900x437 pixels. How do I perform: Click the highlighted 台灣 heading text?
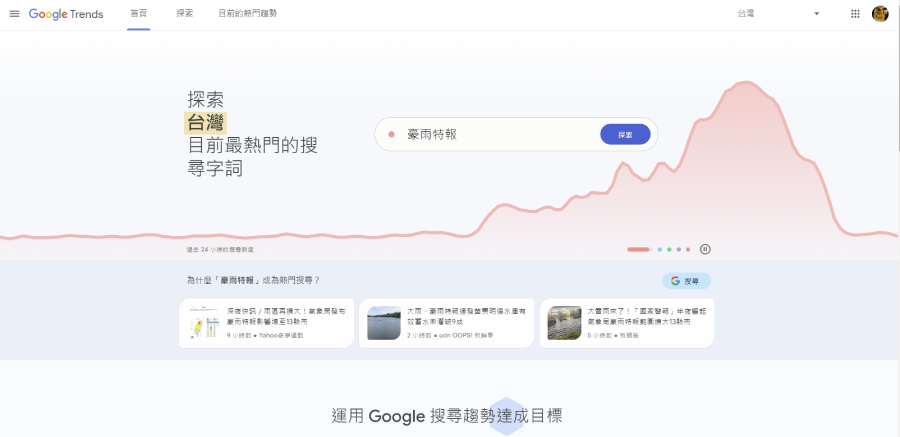(205, 123)
